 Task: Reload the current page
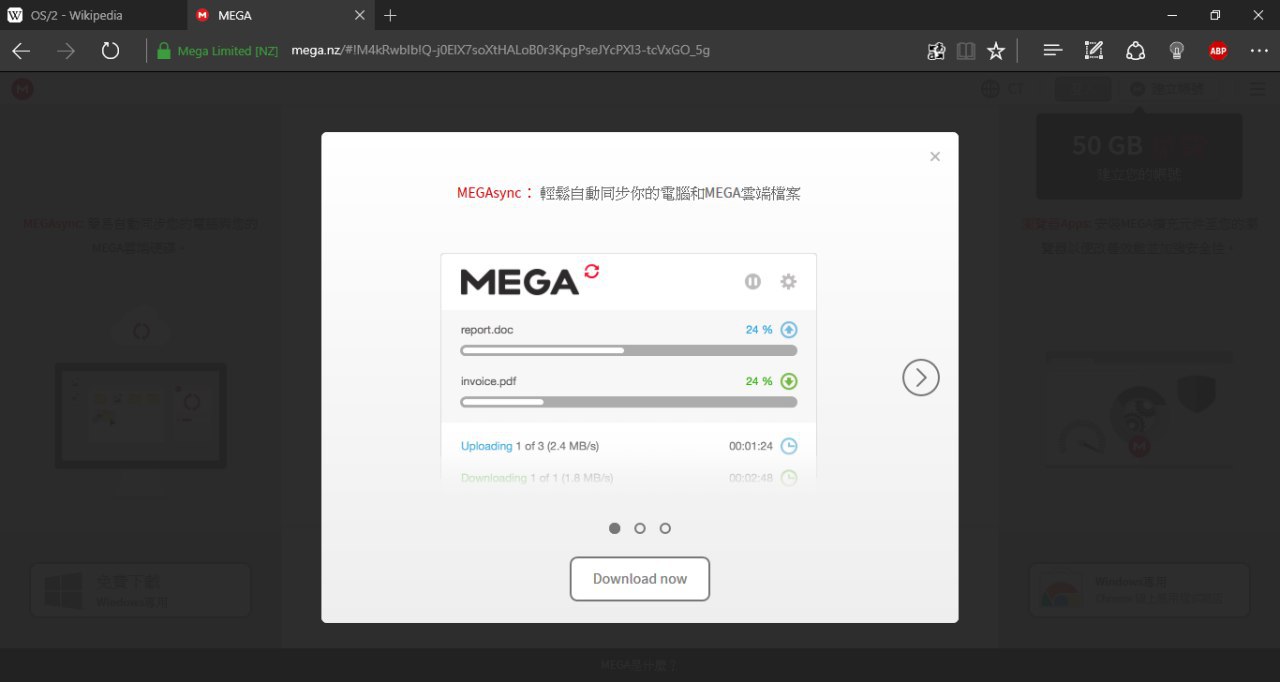111,50
